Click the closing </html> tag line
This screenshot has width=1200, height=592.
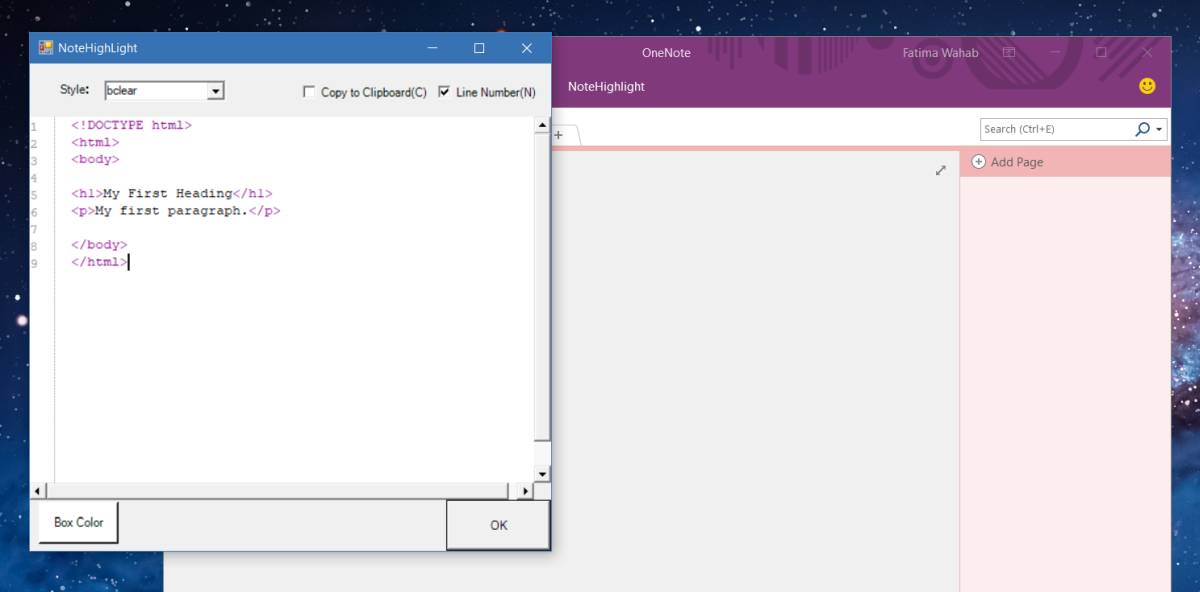click(99, 262)
